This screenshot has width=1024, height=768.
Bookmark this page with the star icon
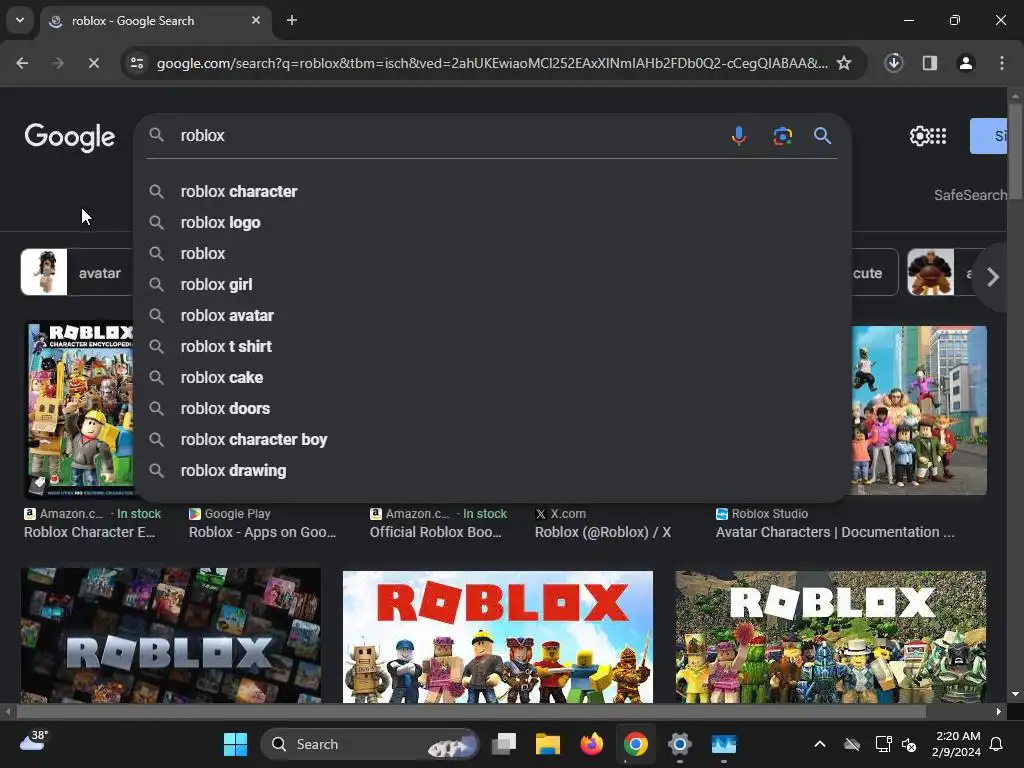coord(844,63)
